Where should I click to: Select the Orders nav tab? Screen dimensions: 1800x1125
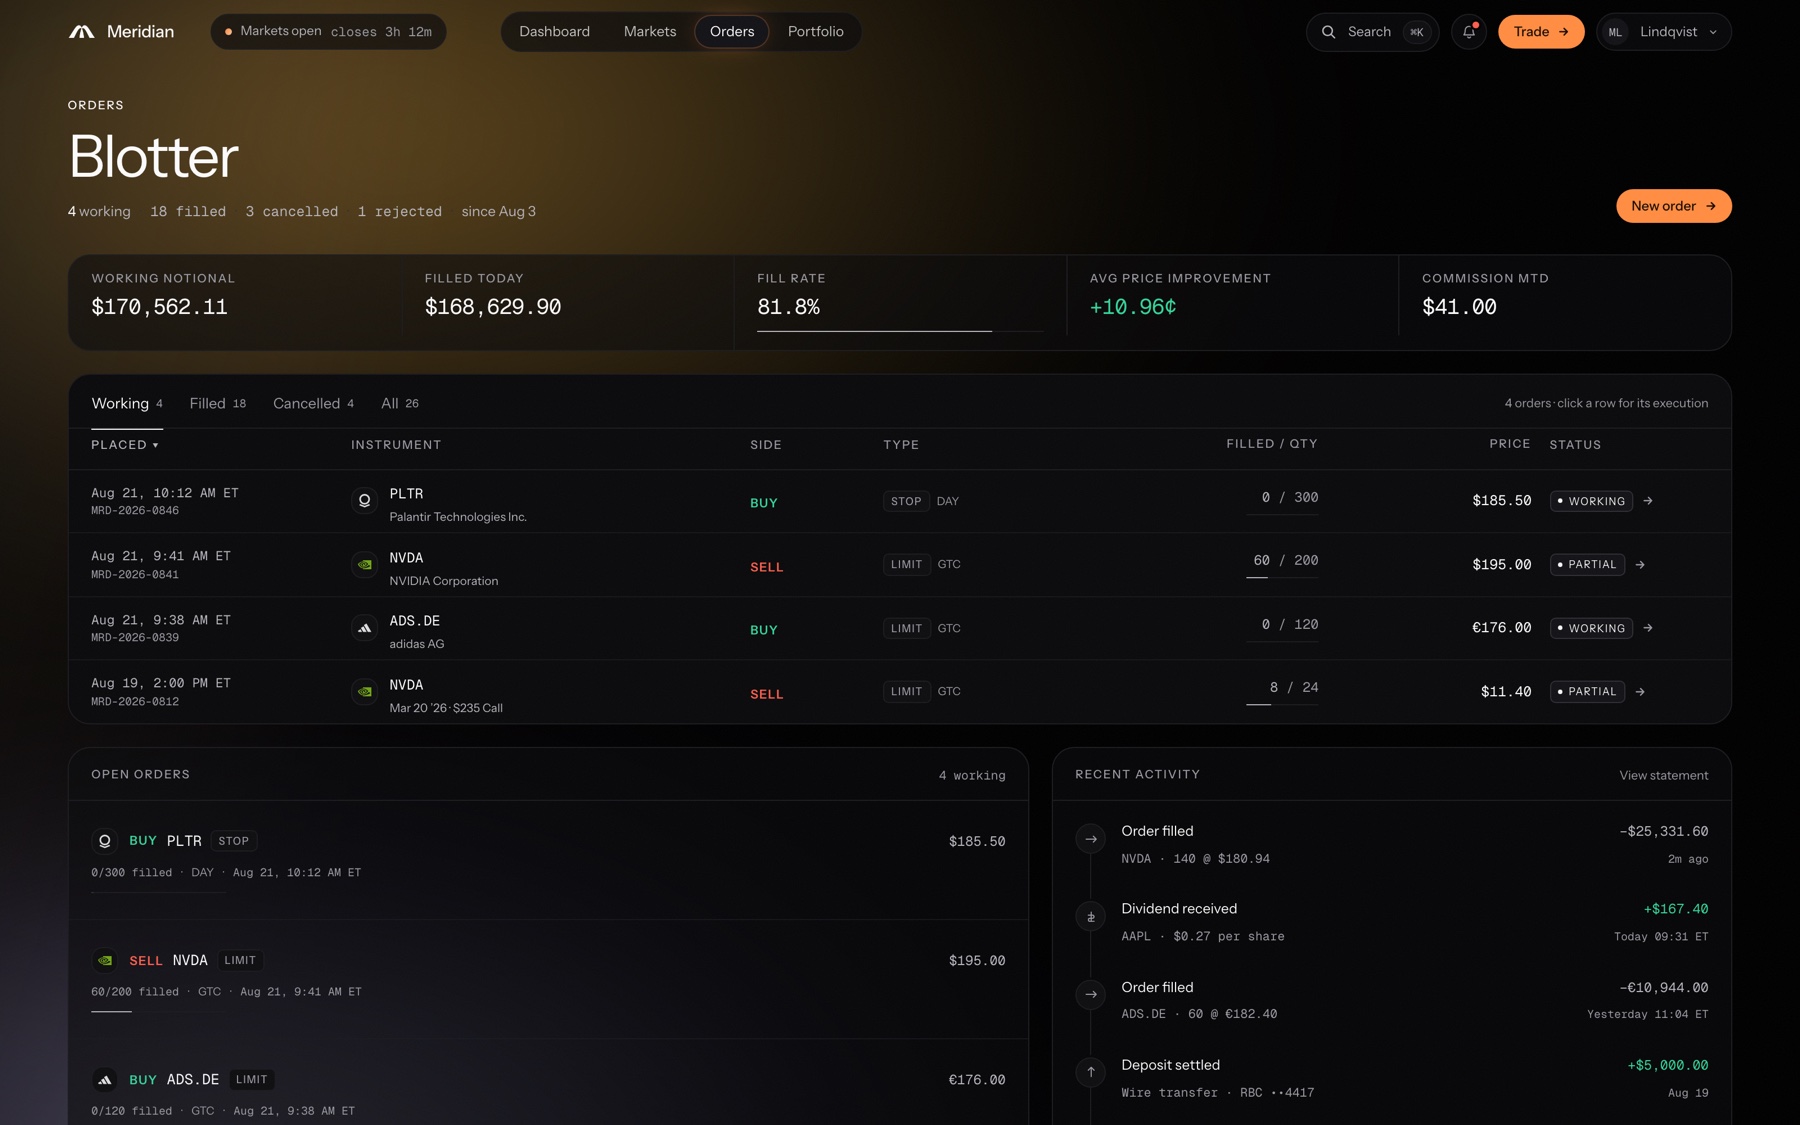click(732, 32)
